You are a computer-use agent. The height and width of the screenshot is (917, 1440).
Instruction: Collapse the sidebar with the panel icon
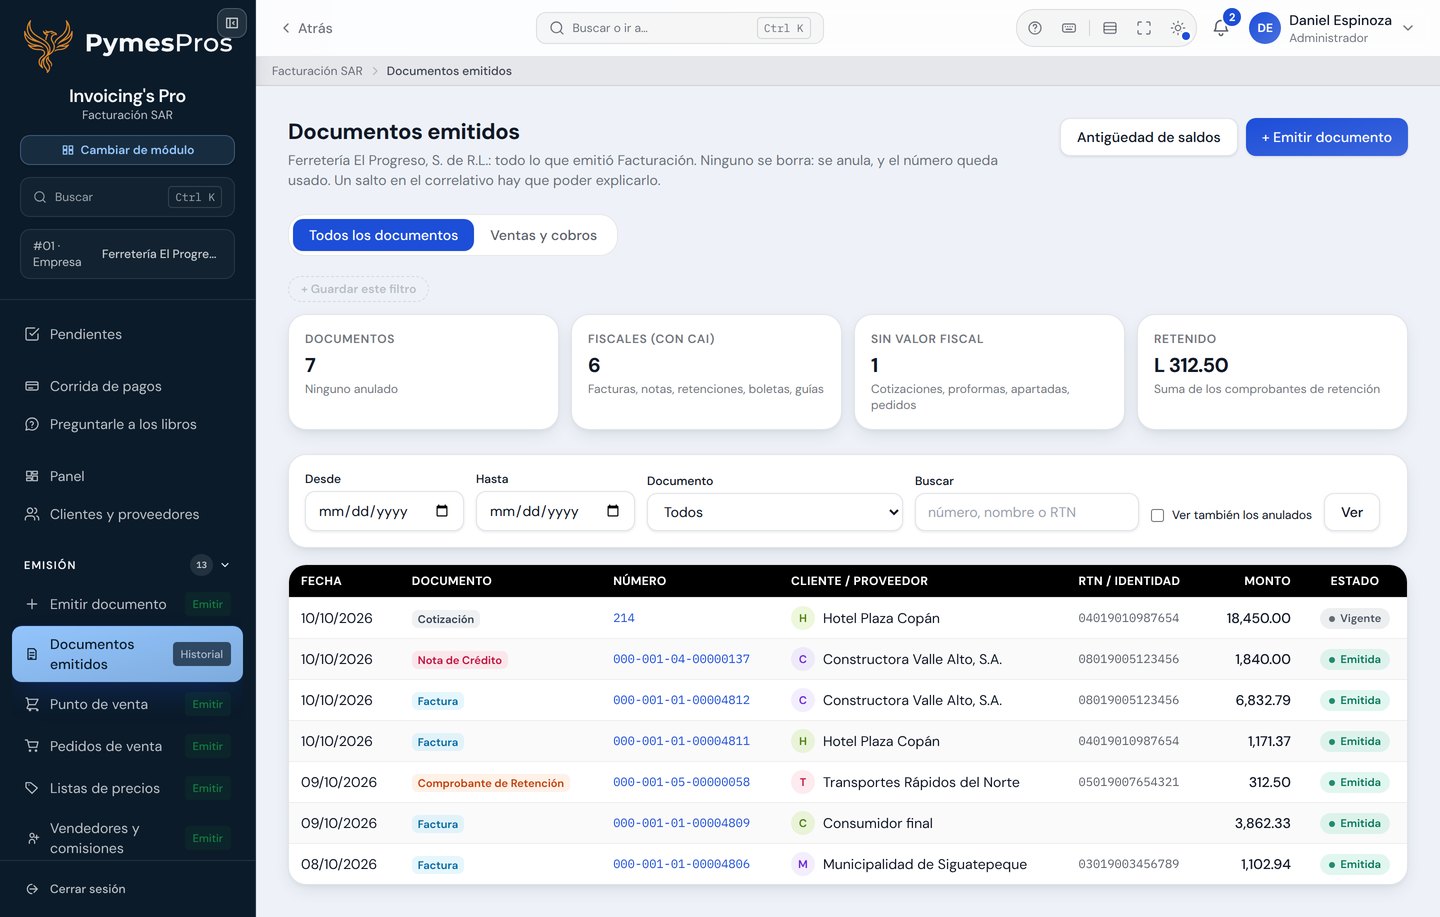pyautogui.click(x=232, y=22)
